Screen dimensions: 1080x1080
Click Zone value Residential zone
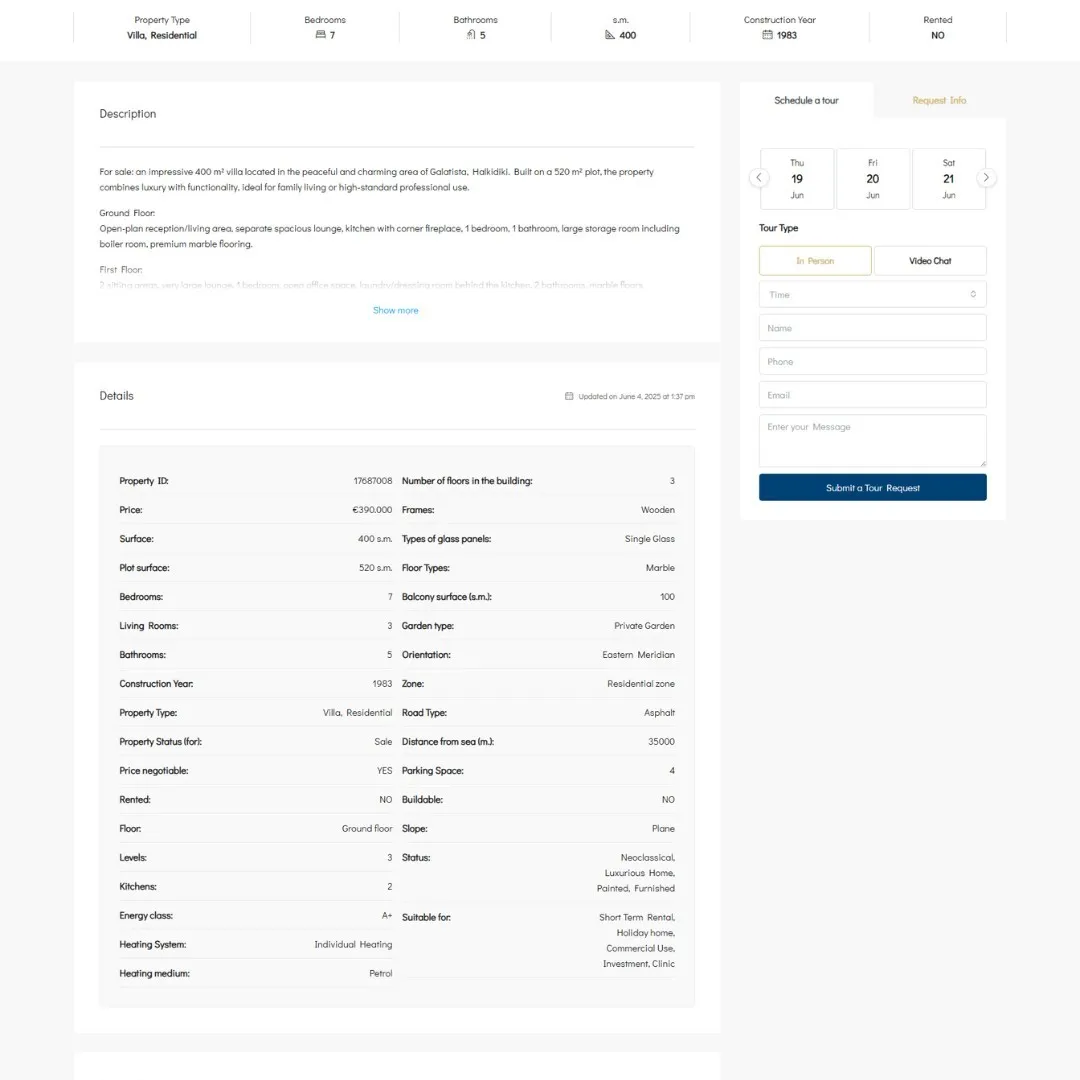641,683
